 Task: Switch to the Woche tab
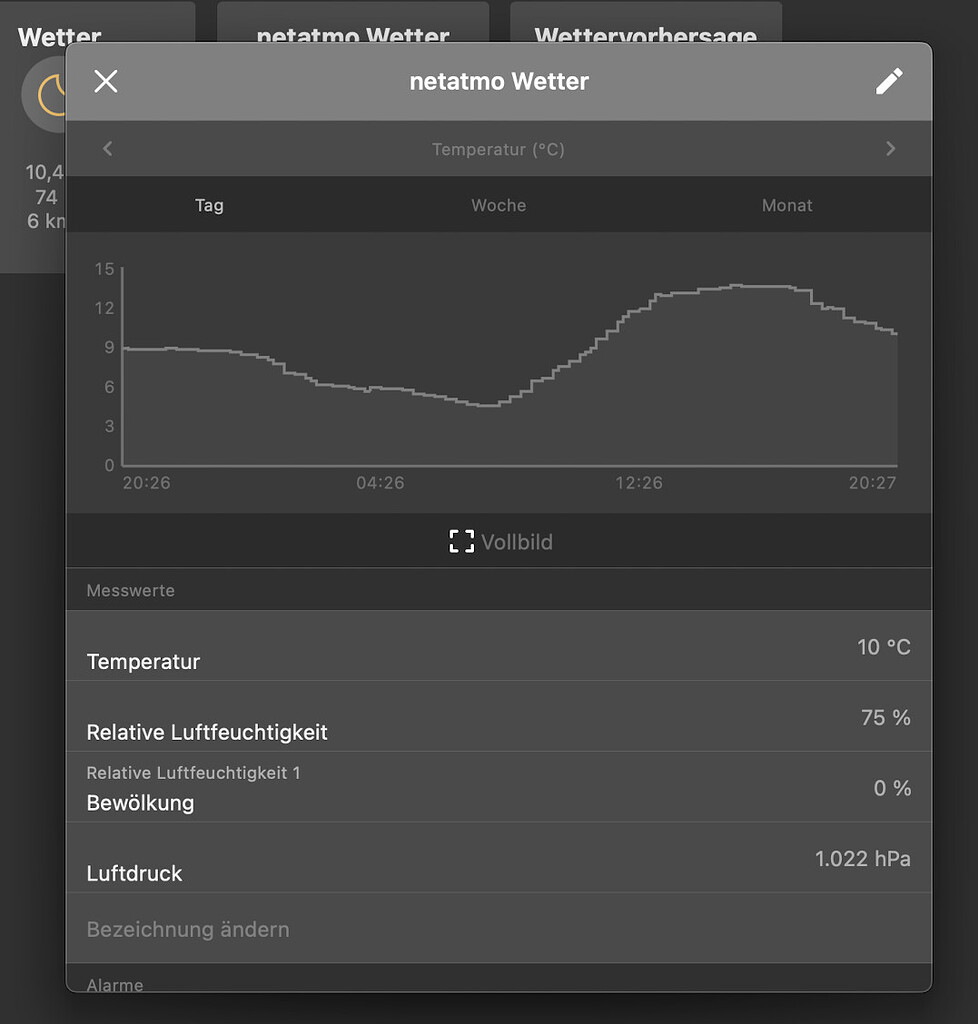[498, 205]
